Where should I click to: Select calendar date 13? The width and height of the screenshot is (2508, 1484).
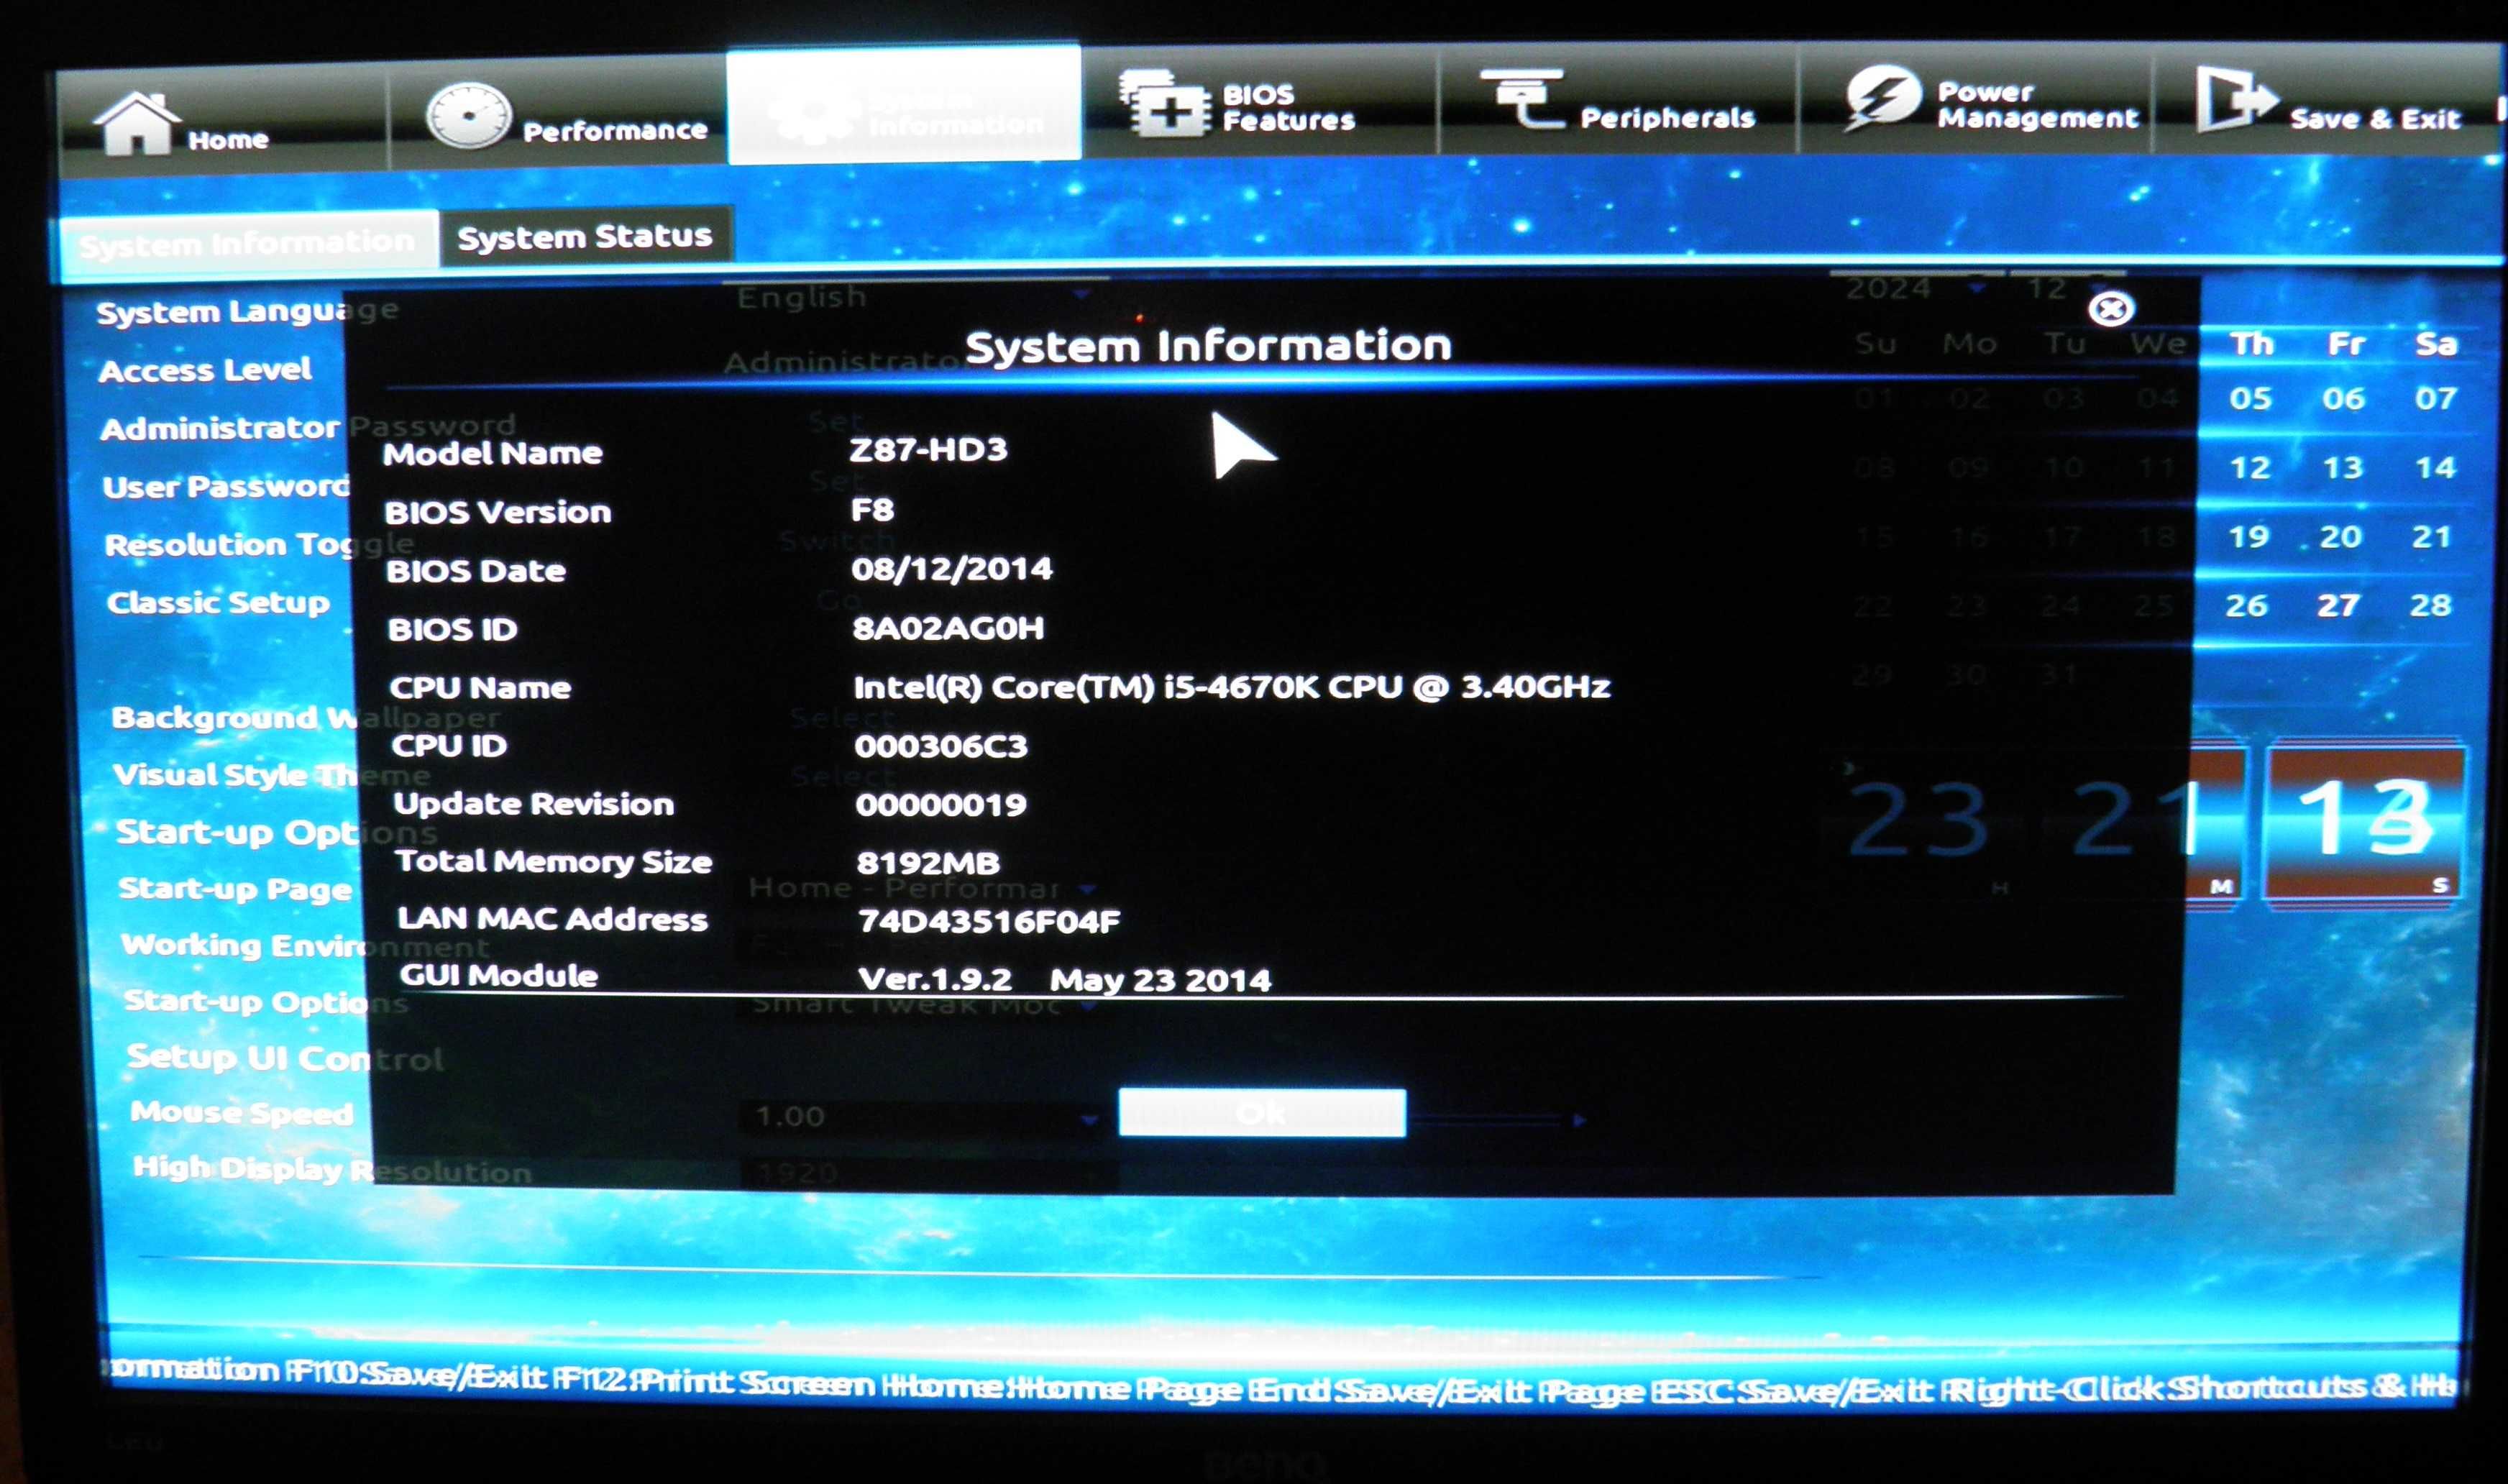pos(2342,467)
